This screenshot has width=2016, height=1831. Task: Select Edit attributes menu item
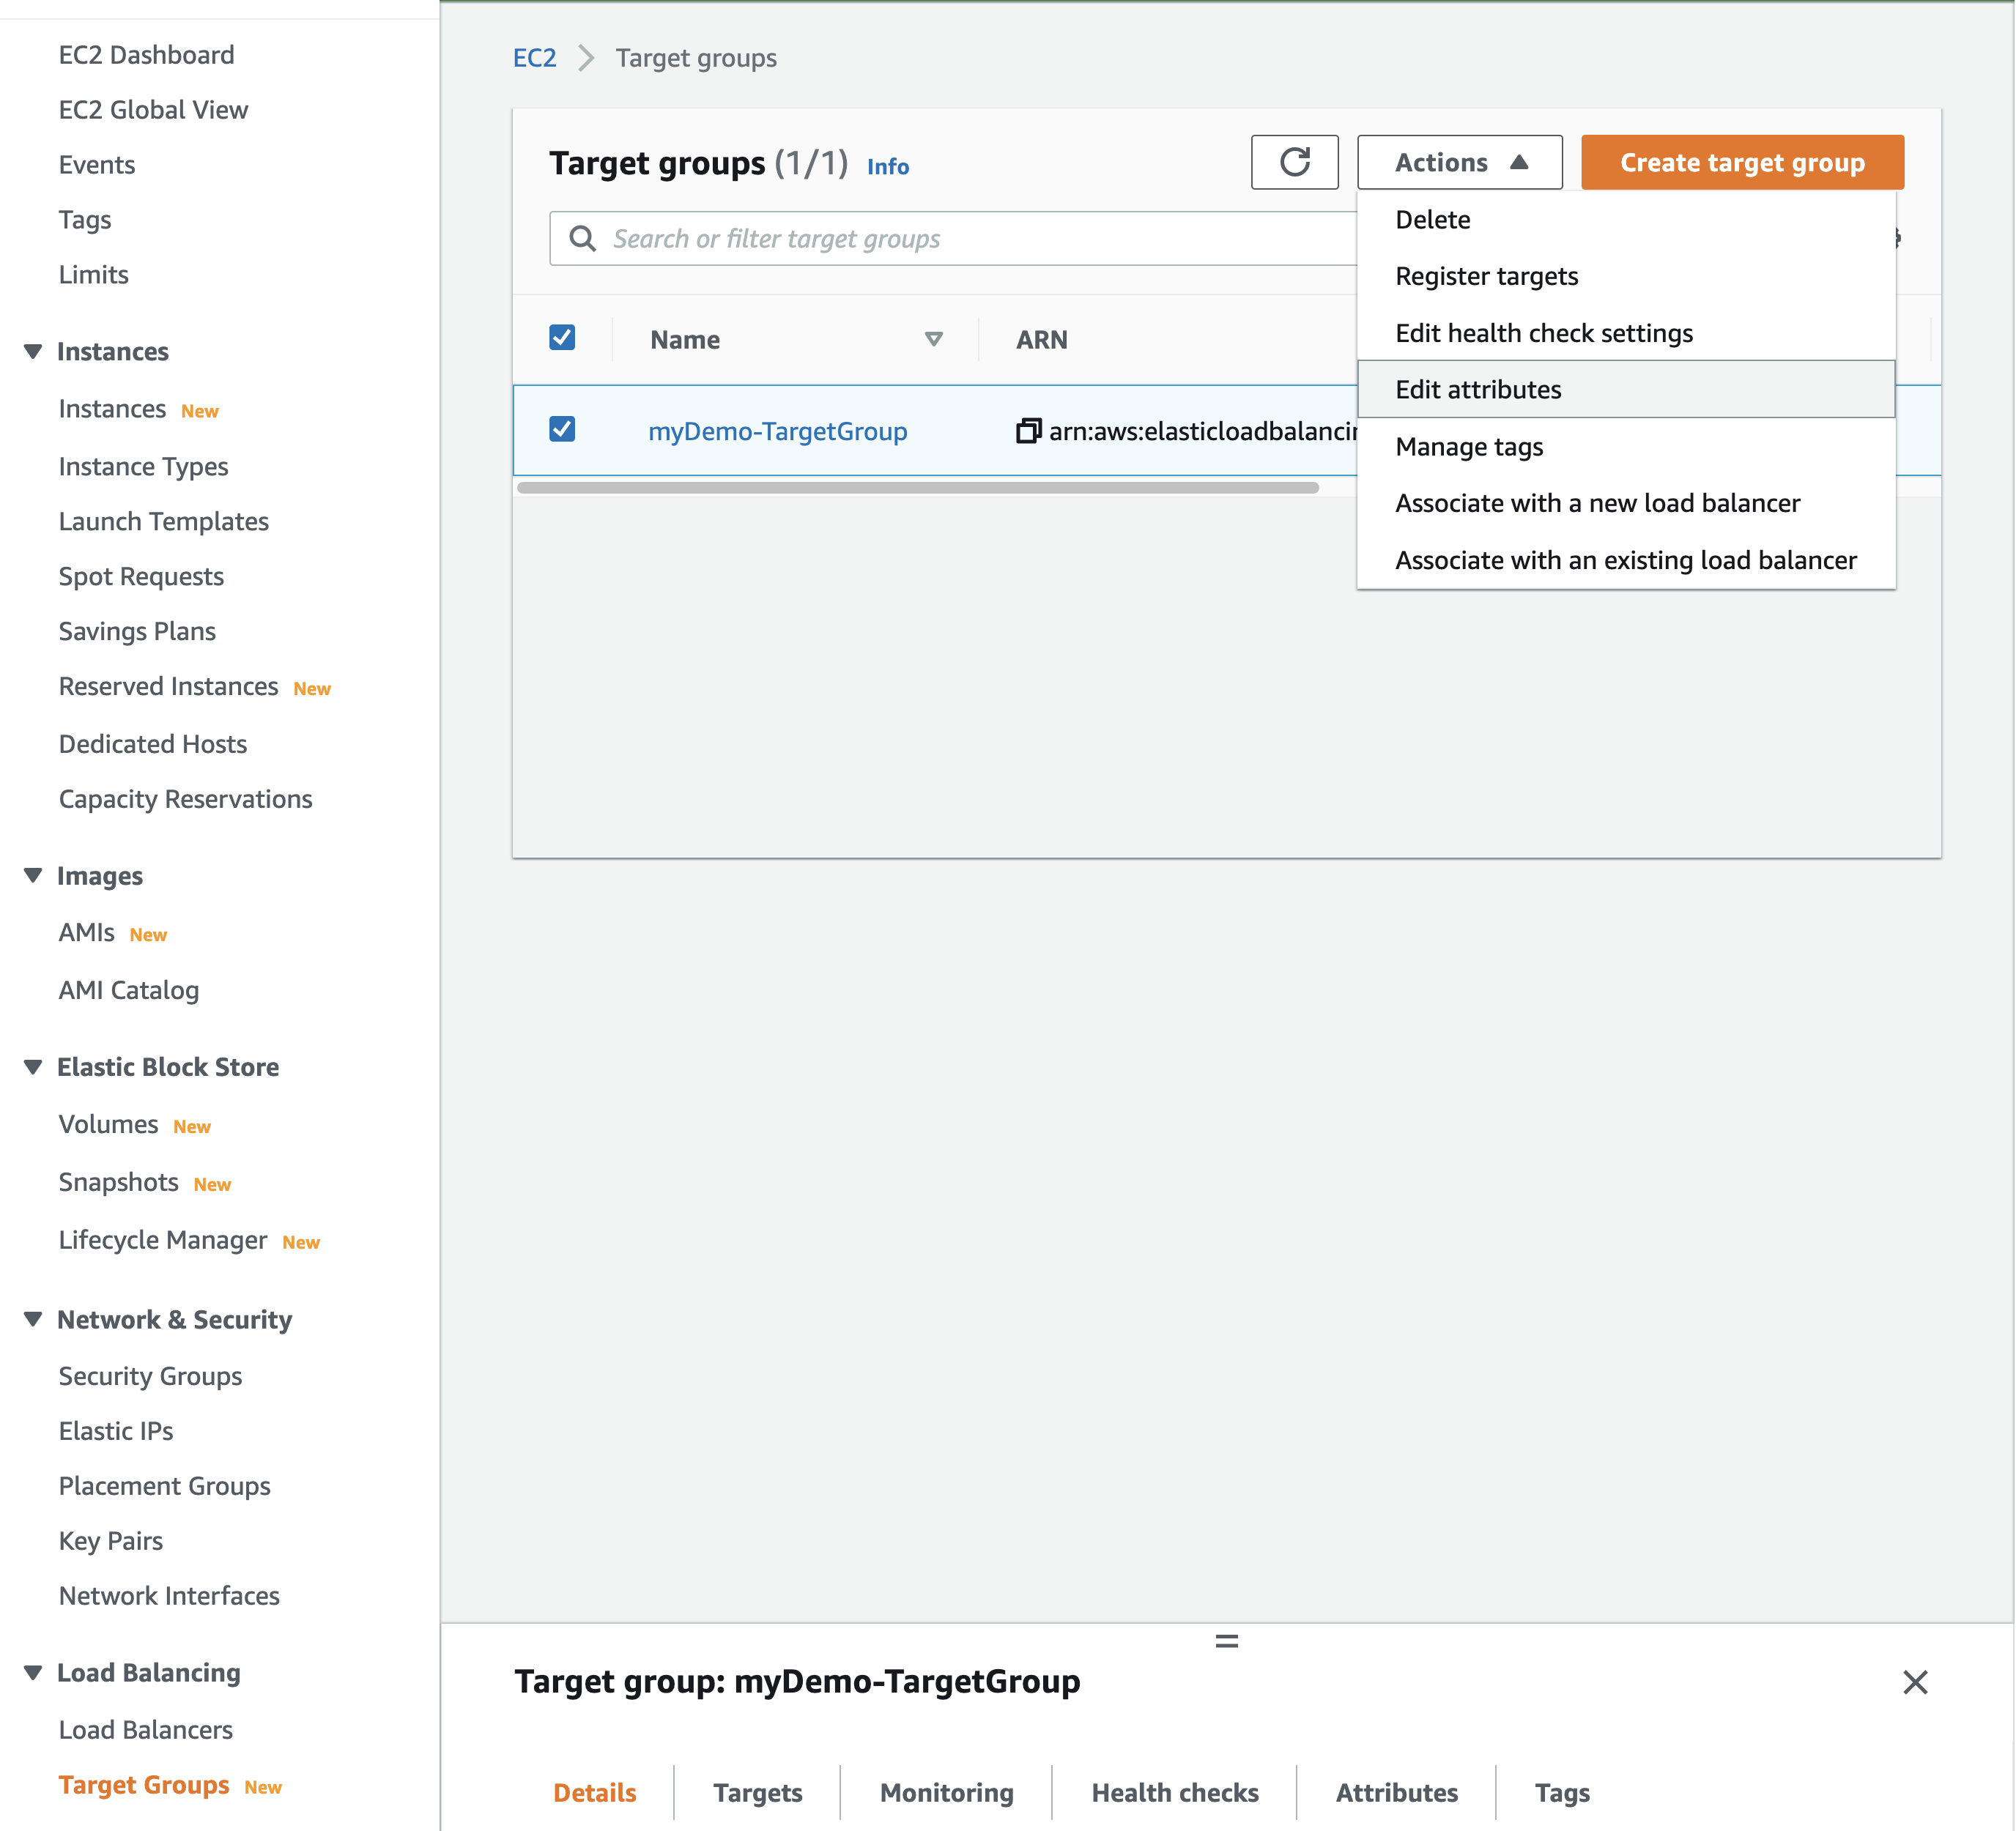pyautogui.click(x=1625, y=389)
